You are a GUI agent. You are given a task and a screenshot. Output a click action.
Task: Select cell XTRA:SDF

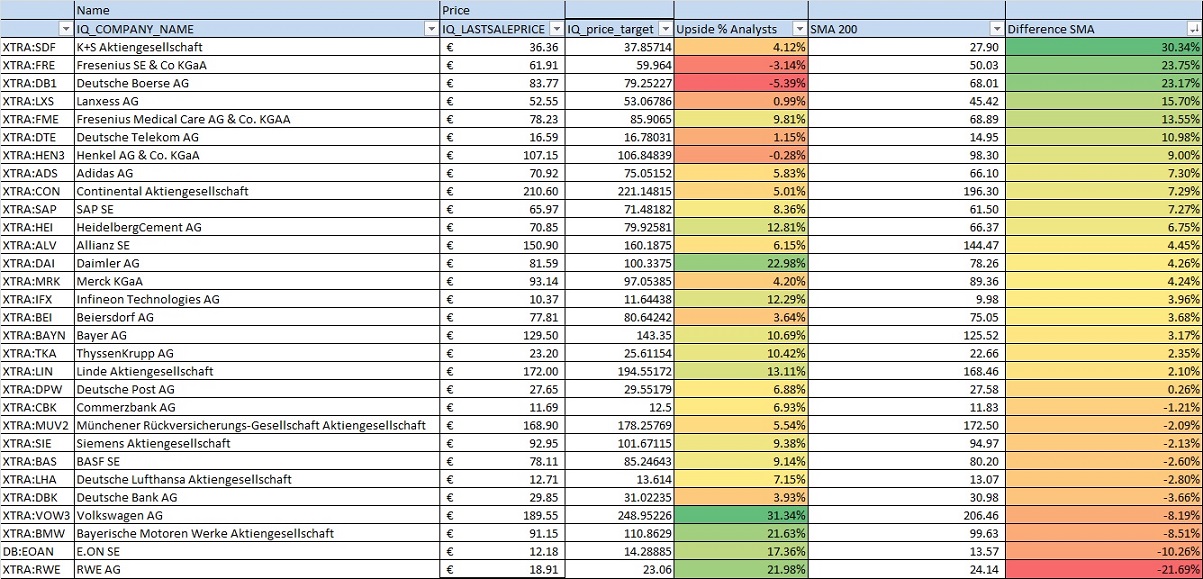coord(38,47)
